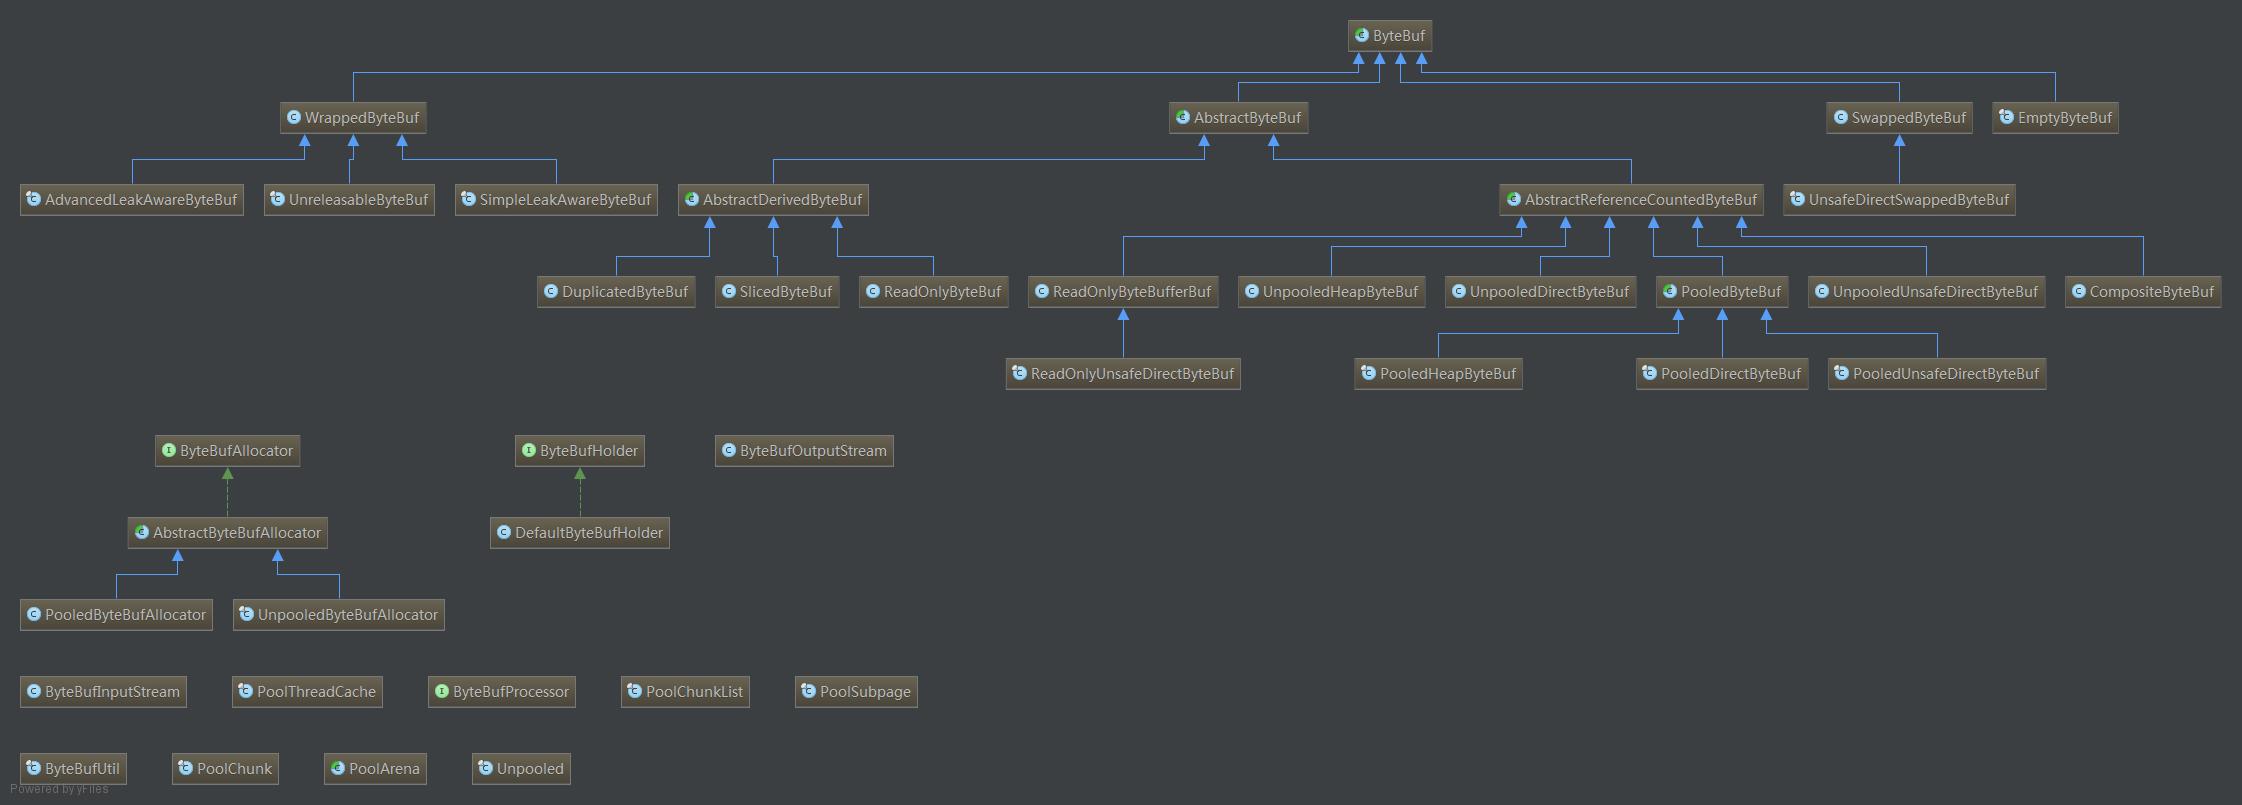
Task: Click the PooledByteBuf abstract class icon
Action: [1669, 291]
